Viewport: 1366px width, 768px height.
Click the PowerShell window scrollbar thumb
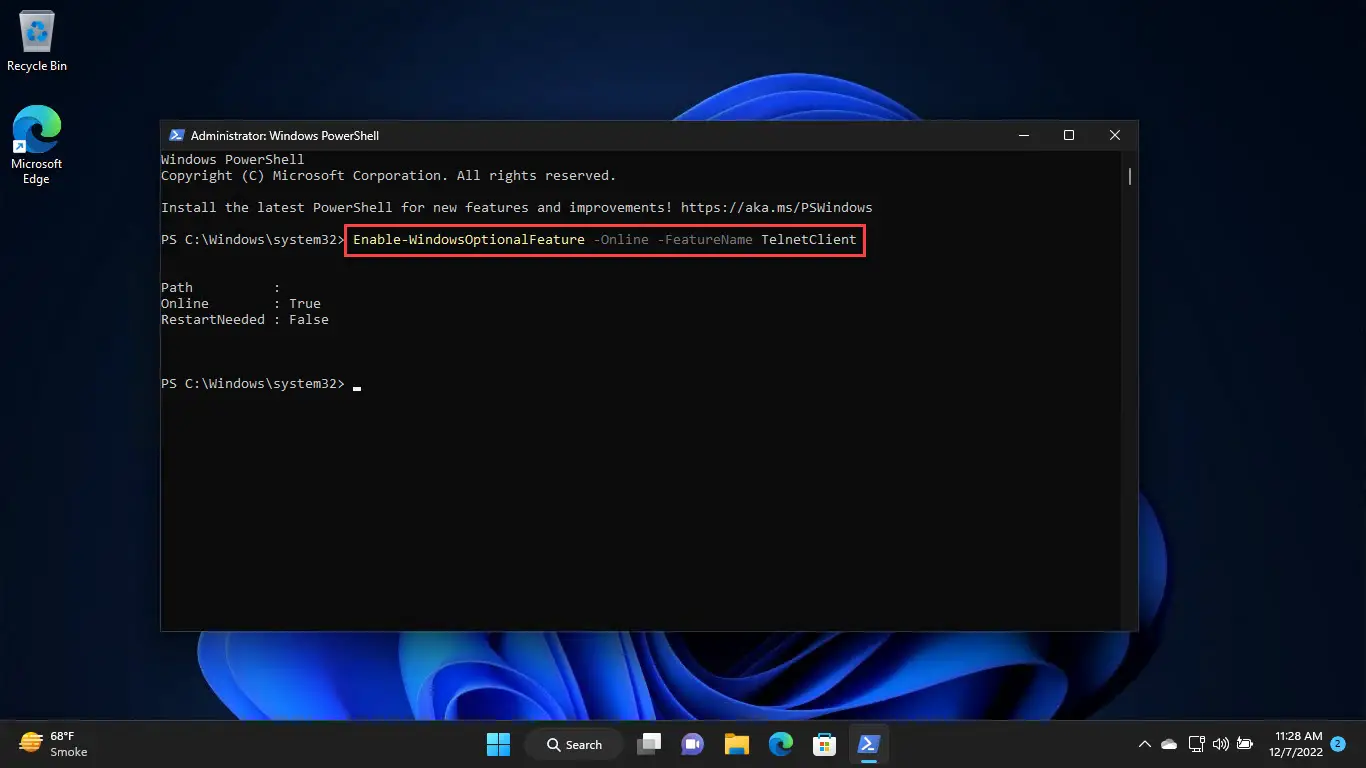point(1130,176)
